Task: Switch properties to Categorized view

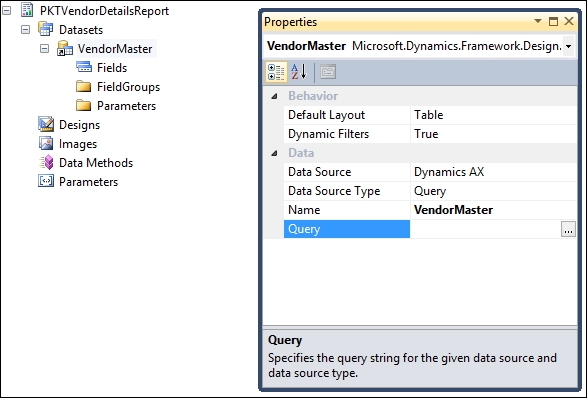Action: [276, 72]
